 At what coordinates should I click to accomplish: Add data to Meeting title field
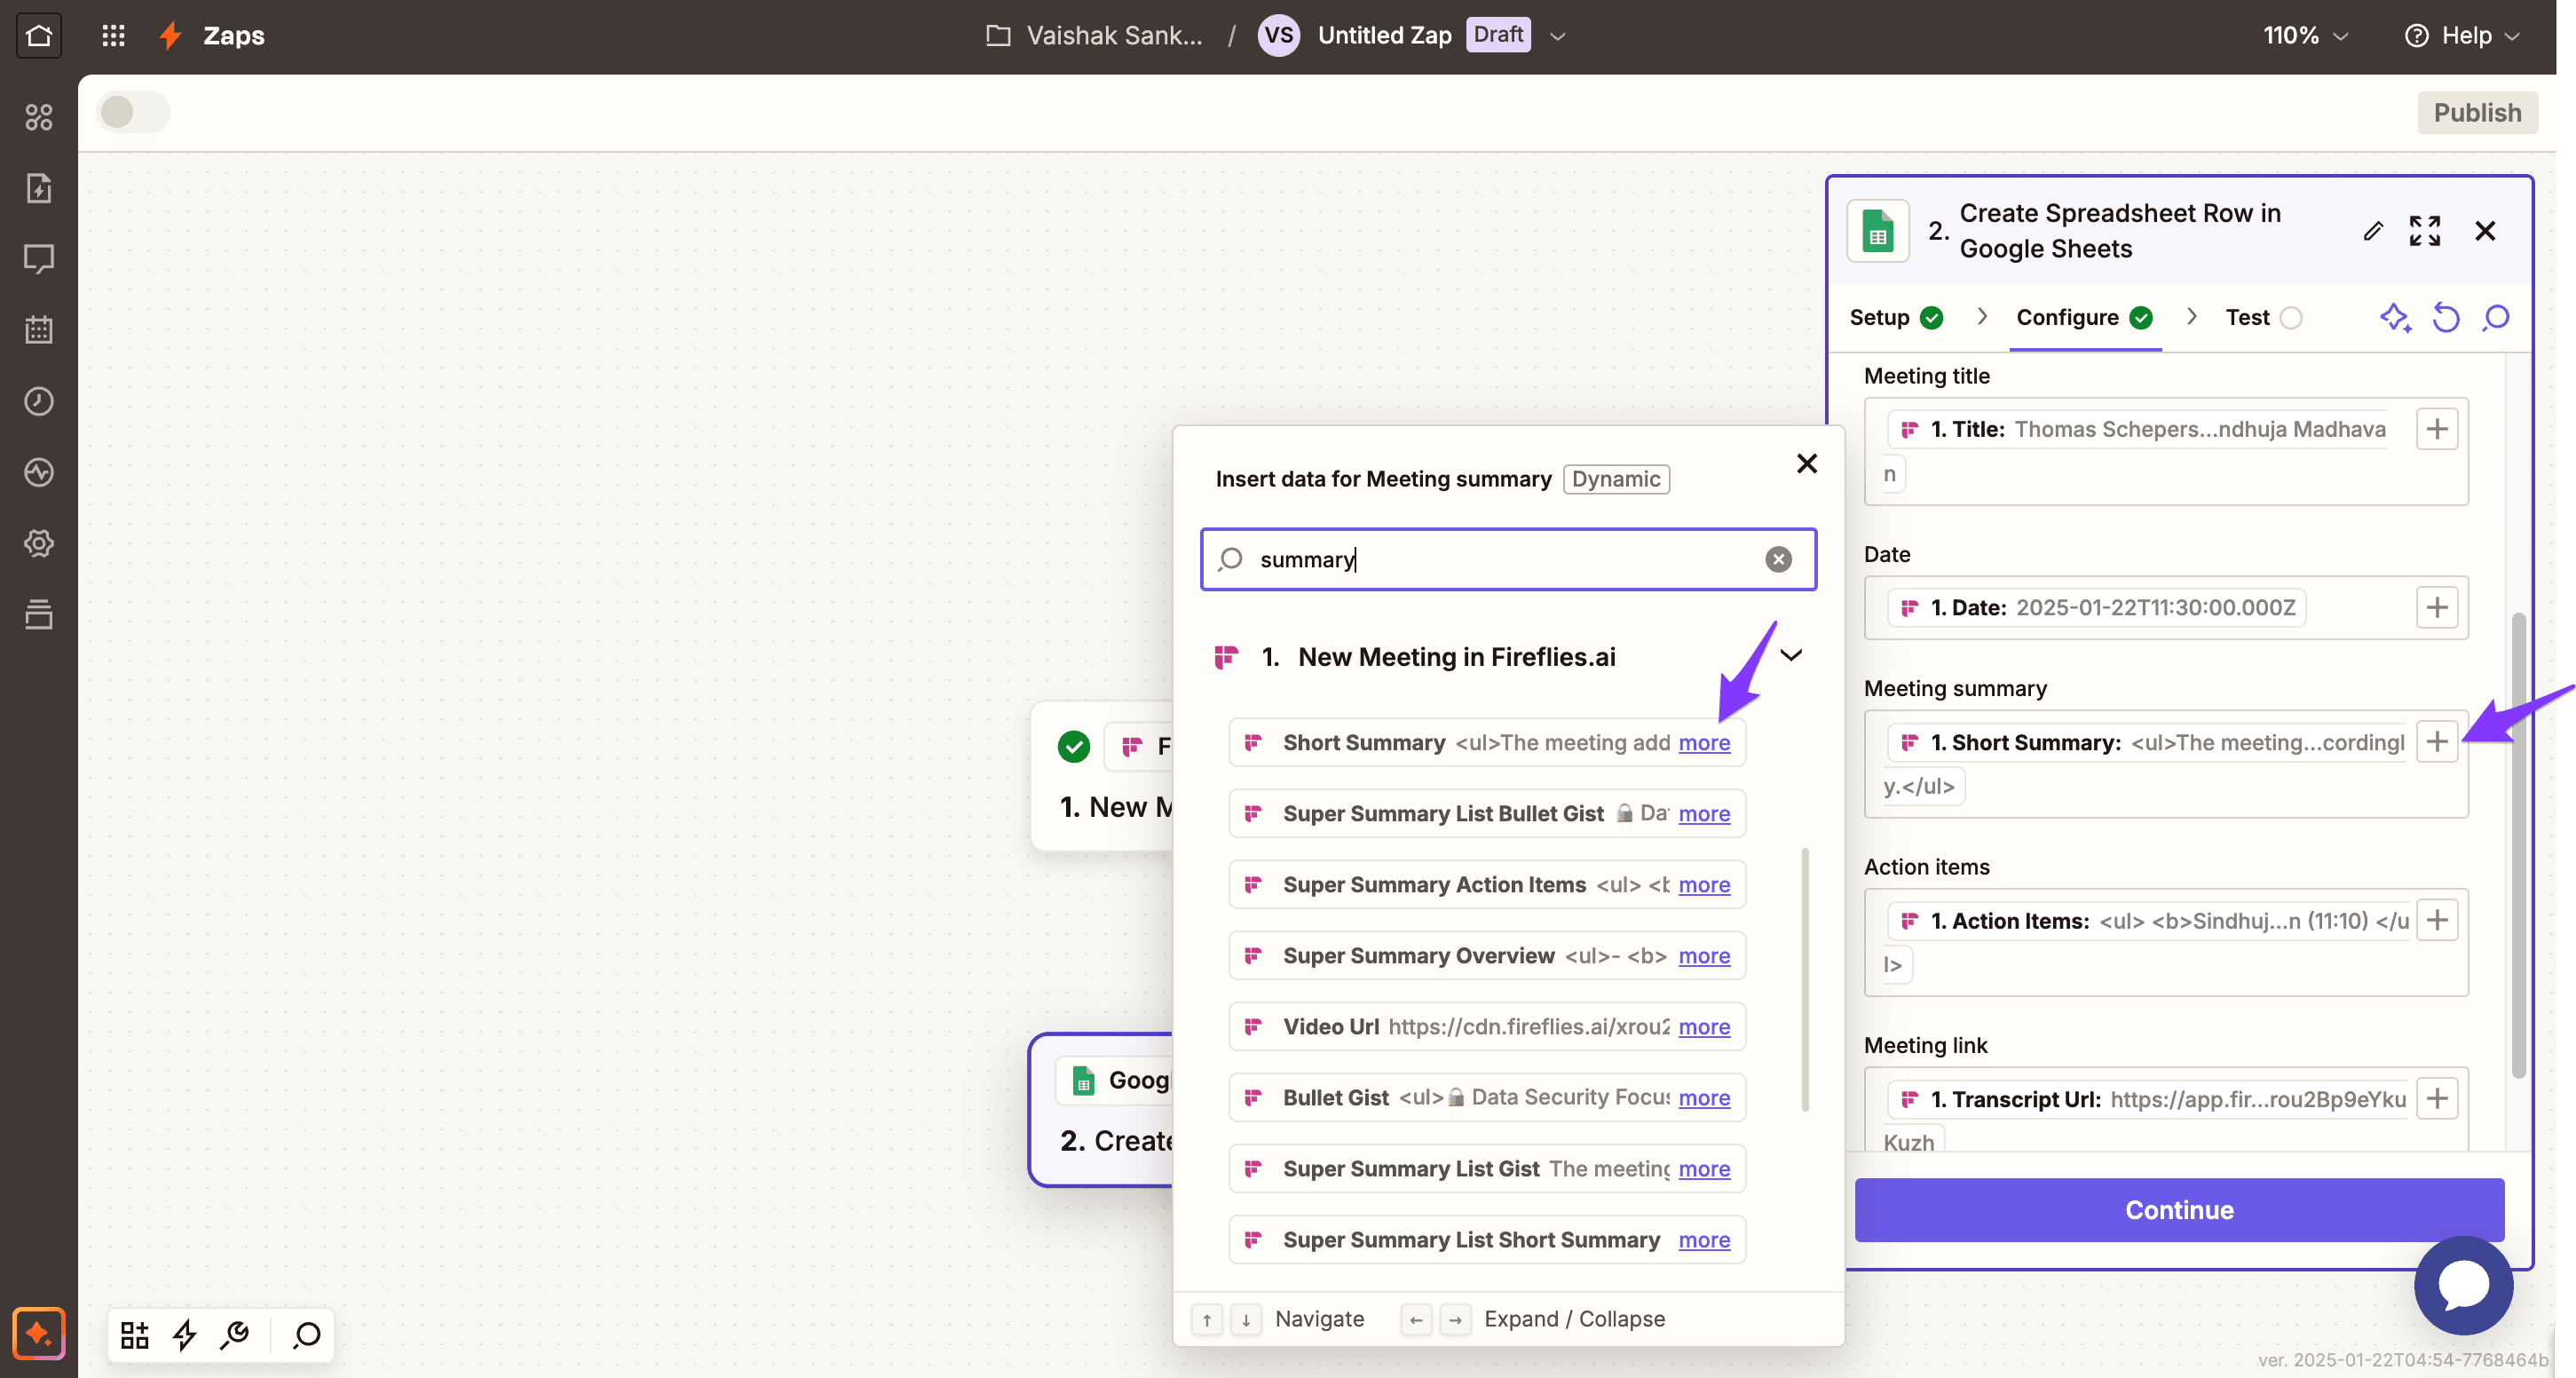[2437, 429]
